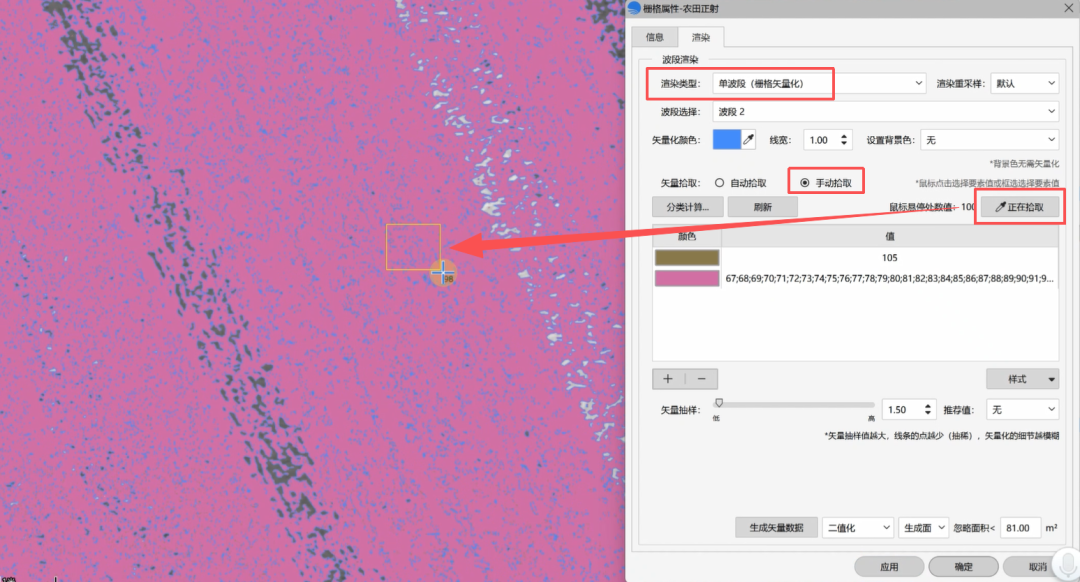Click the blue 矢量化颜色 swatch
The image size is (1080, 582).
[x=726, y=140]
